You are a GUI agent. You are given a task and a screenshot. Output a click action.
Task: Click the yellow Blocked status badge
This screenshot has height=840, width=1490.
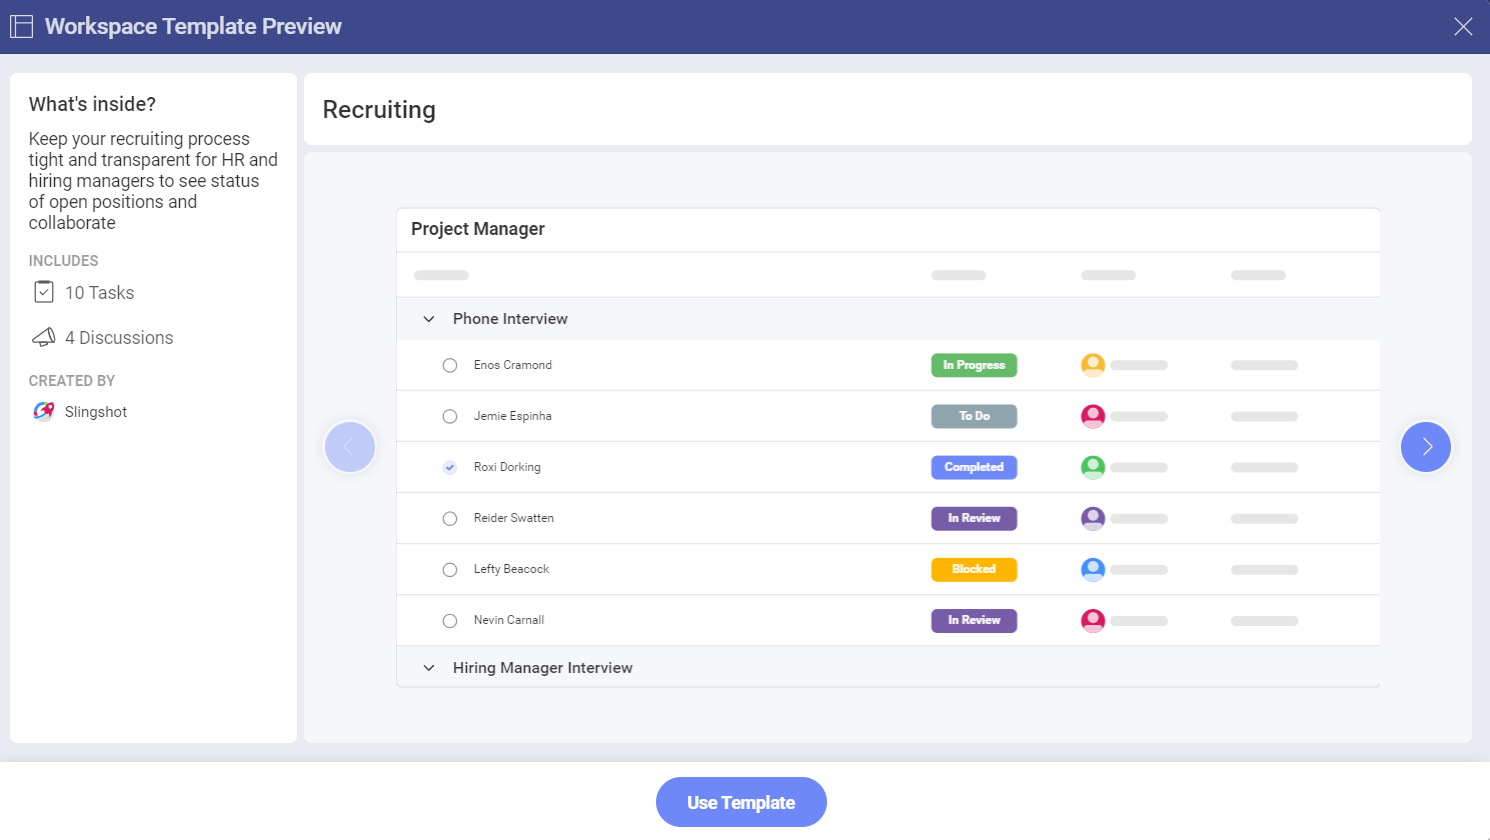tap(973, 569)
